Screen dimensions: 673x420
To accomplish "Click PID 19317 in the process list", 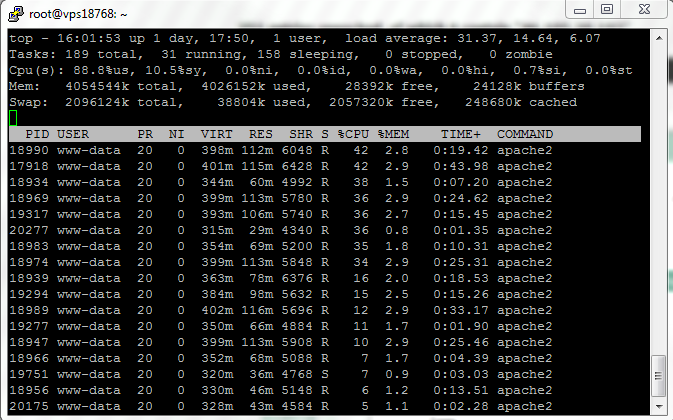I will click(29, 215).
